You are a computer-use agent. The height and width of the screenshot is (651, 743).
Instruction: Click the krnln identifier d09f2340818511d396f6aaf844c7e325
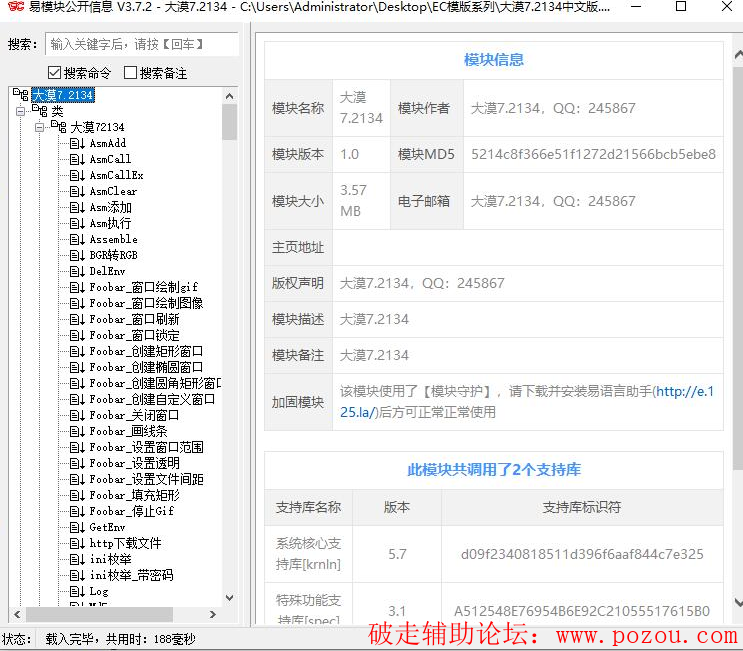pos(582,554)
